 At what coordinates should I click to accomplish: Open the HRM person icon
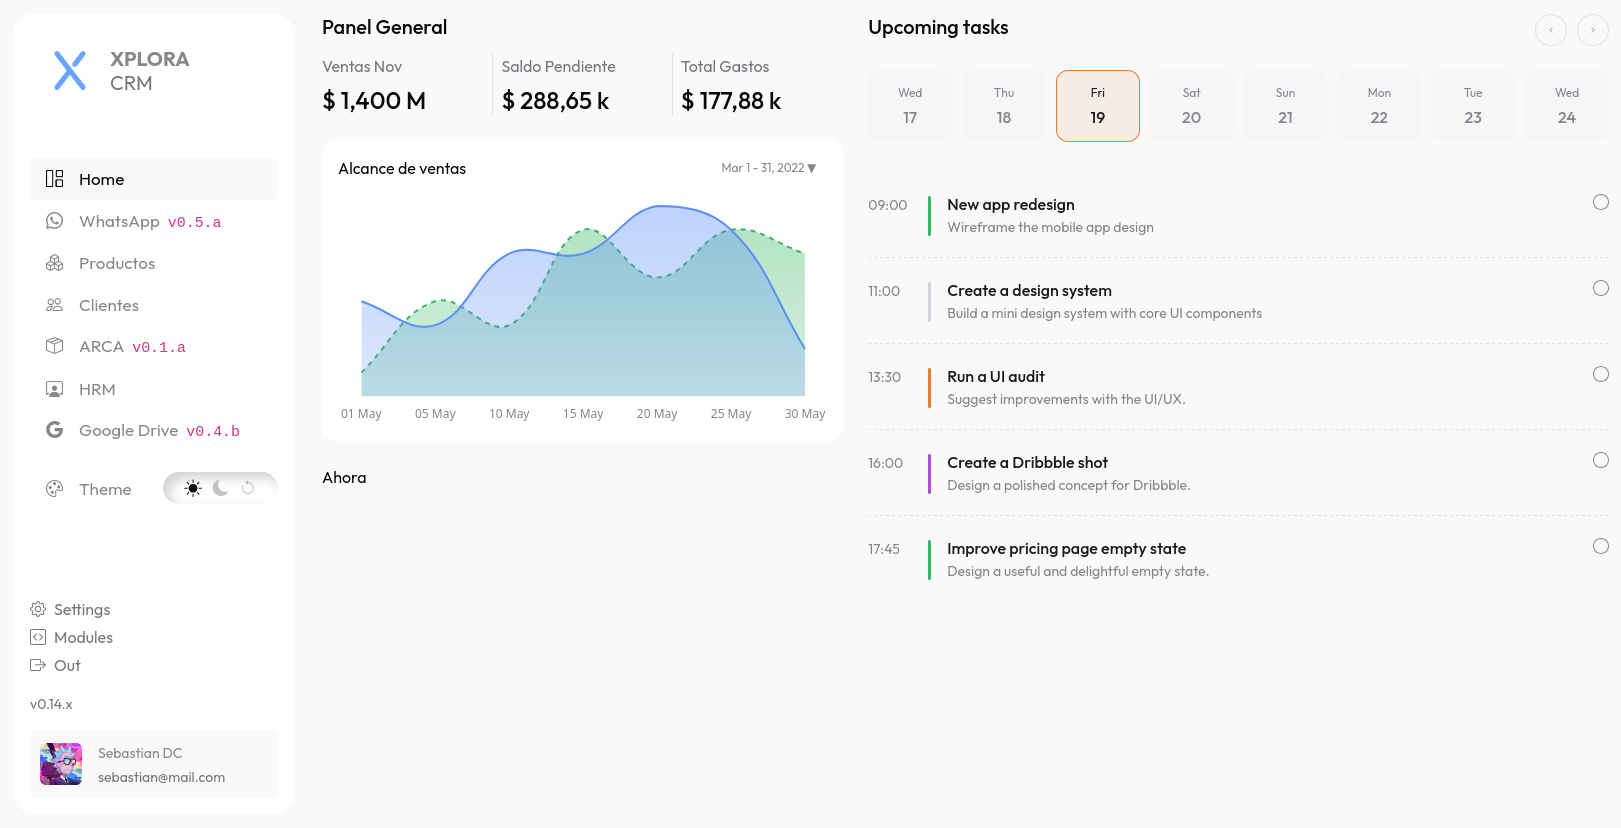54,389
